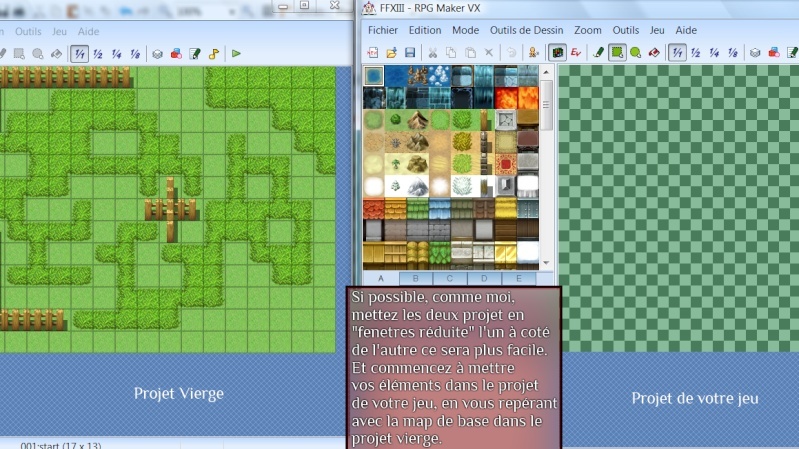Select the Ellipse drawing tool in FFXIII
Screen dimensions: 799x449
(635, 53)
